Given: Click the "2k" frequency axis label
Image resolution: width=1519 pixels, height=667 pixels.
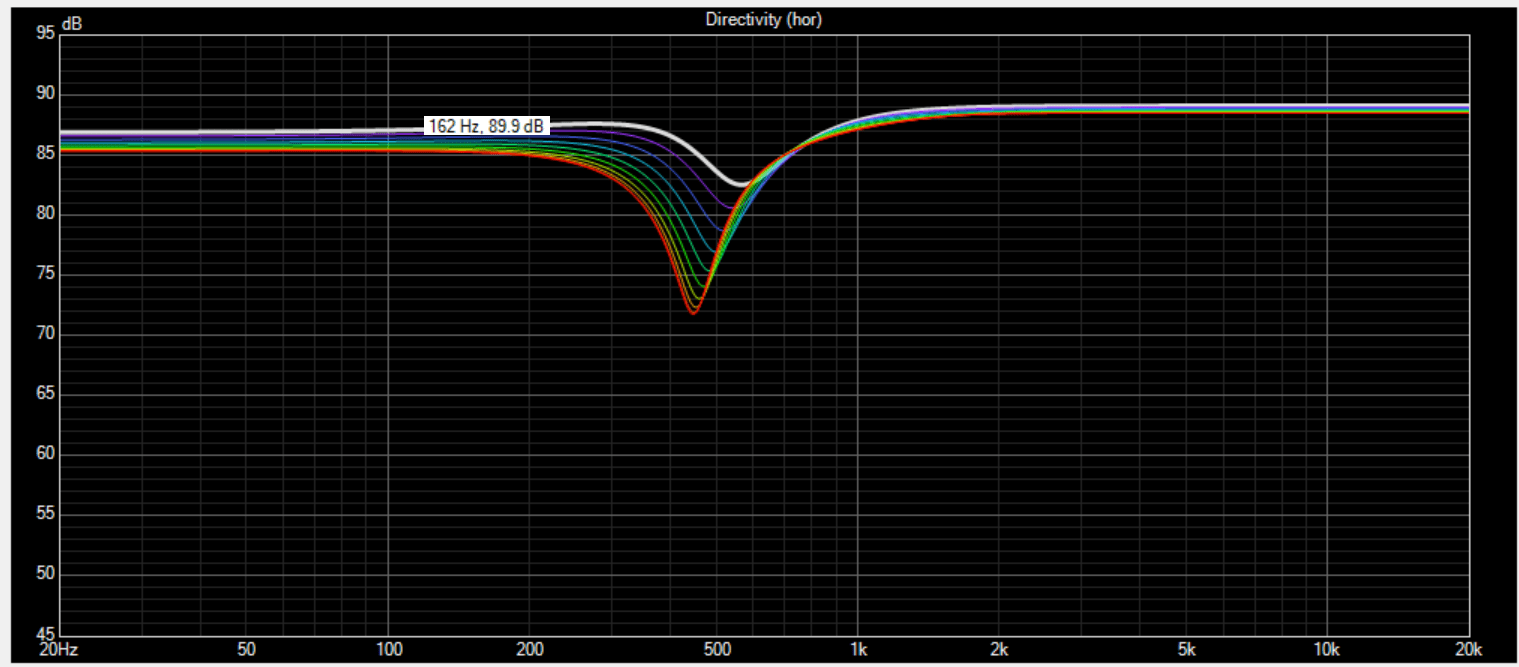Looking at the screenshot, I should point(999,648).
